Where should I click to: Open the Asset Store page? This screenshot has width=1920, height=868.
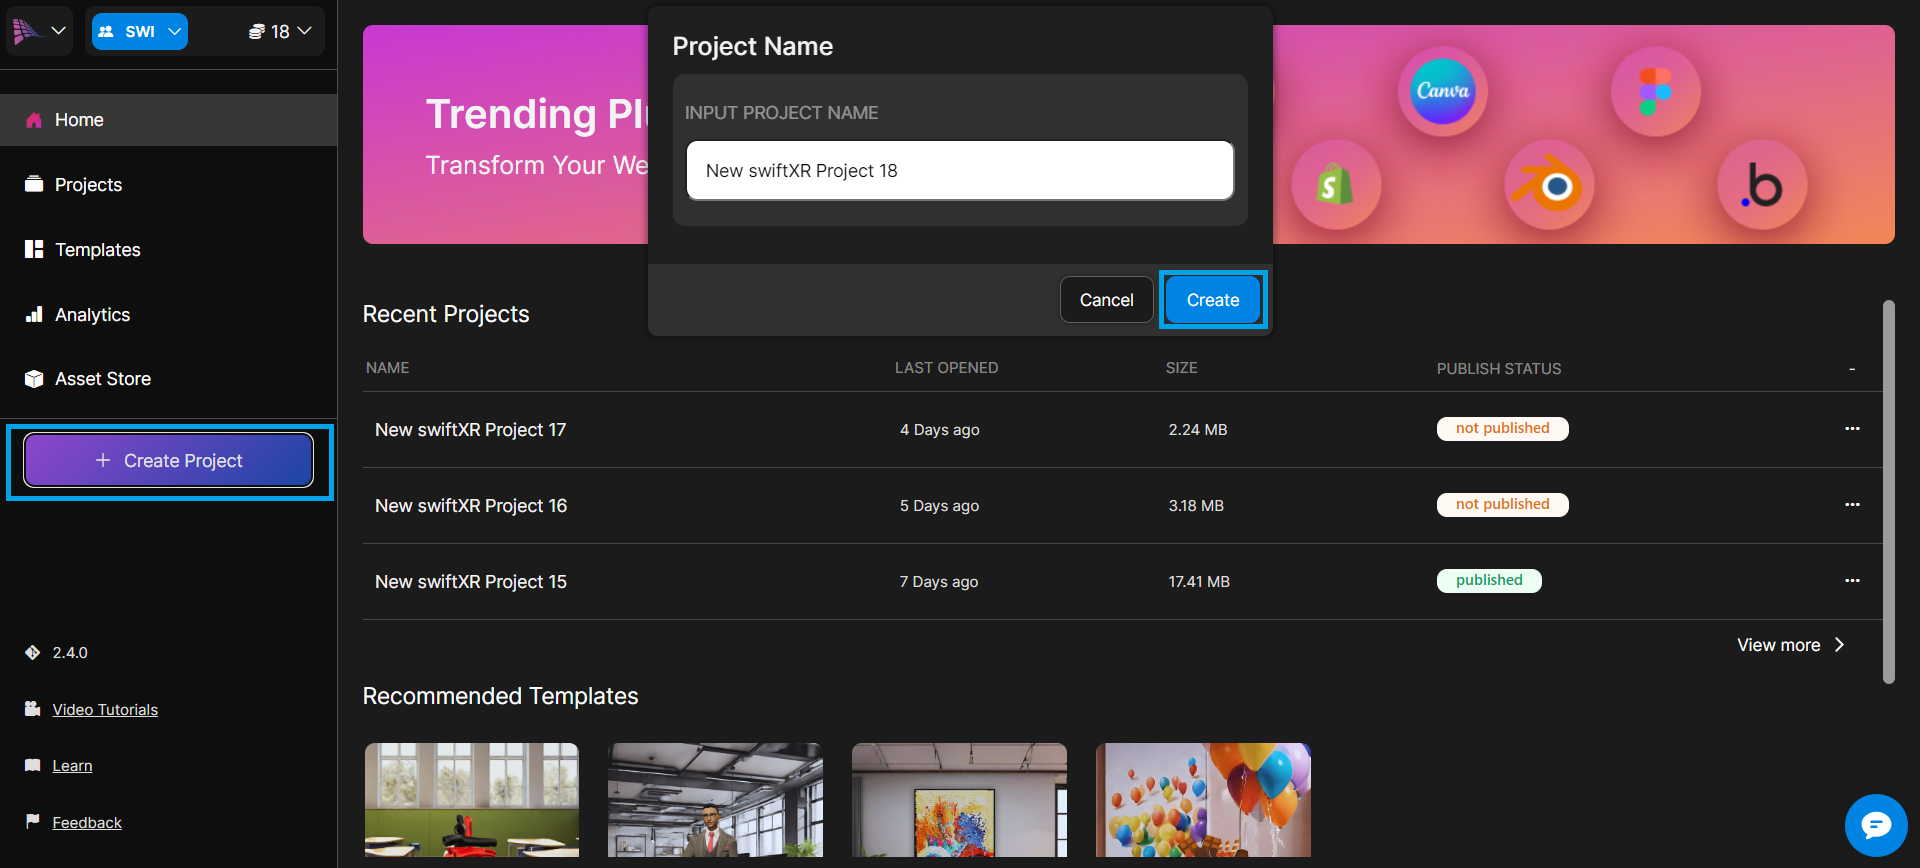click(102, 379)
